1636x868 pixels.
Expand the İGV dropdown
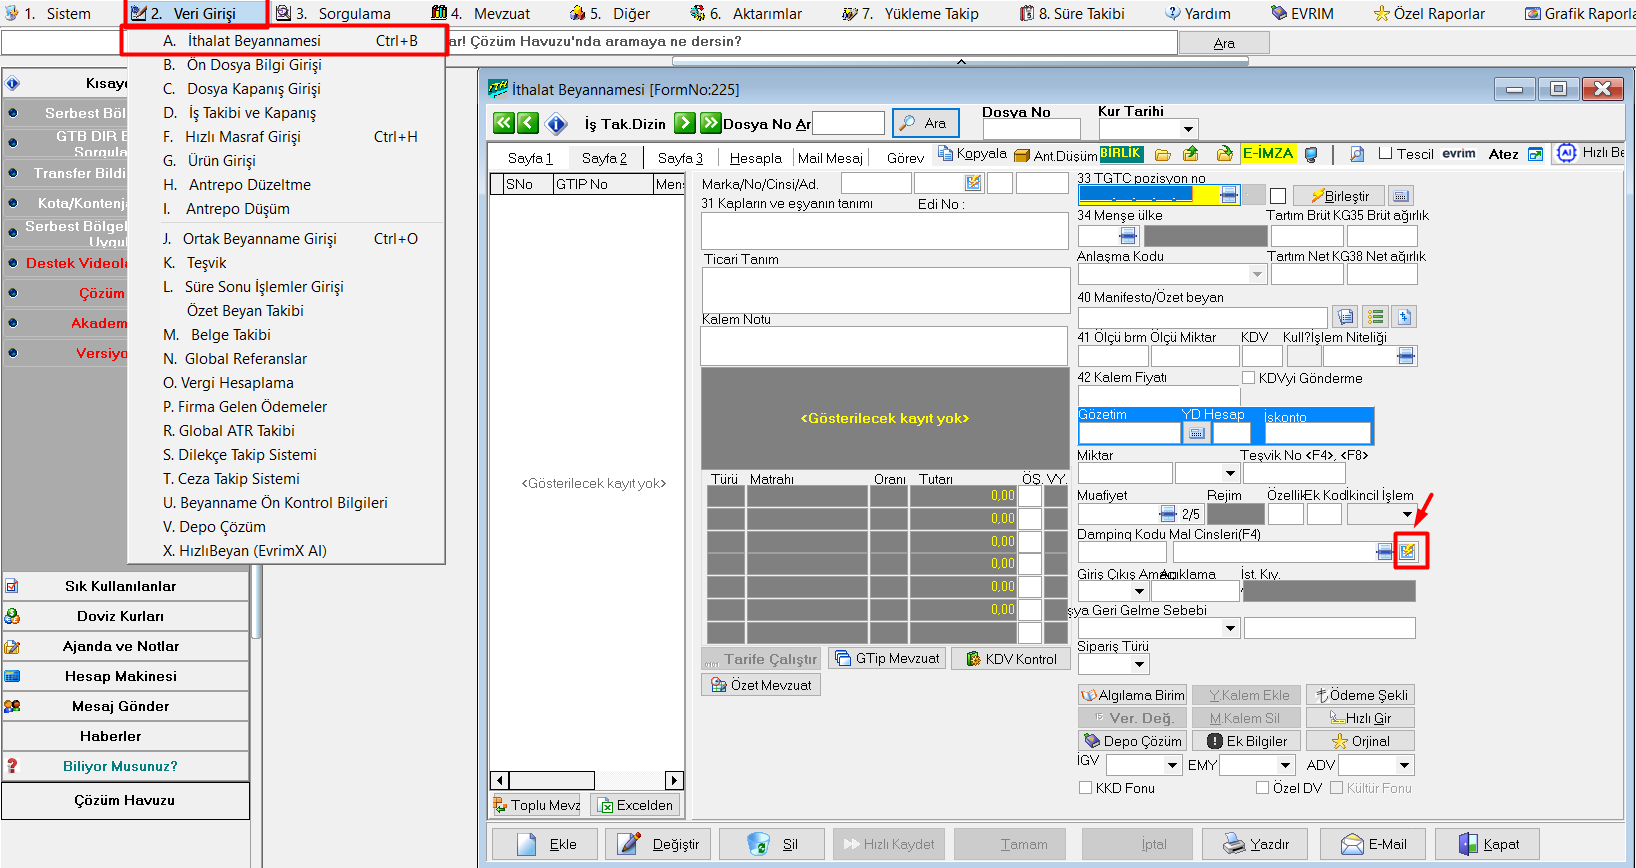click(x=1173, y=765)
